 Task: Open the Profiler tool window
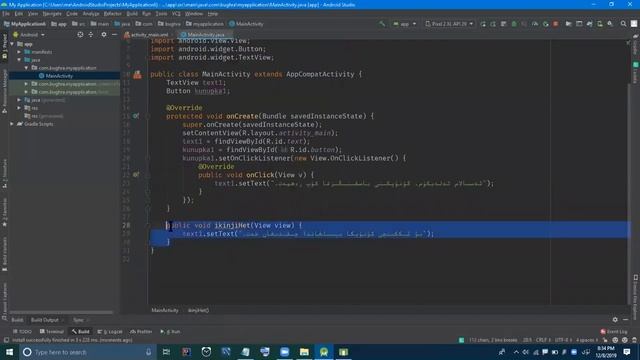tap(141, 331)
